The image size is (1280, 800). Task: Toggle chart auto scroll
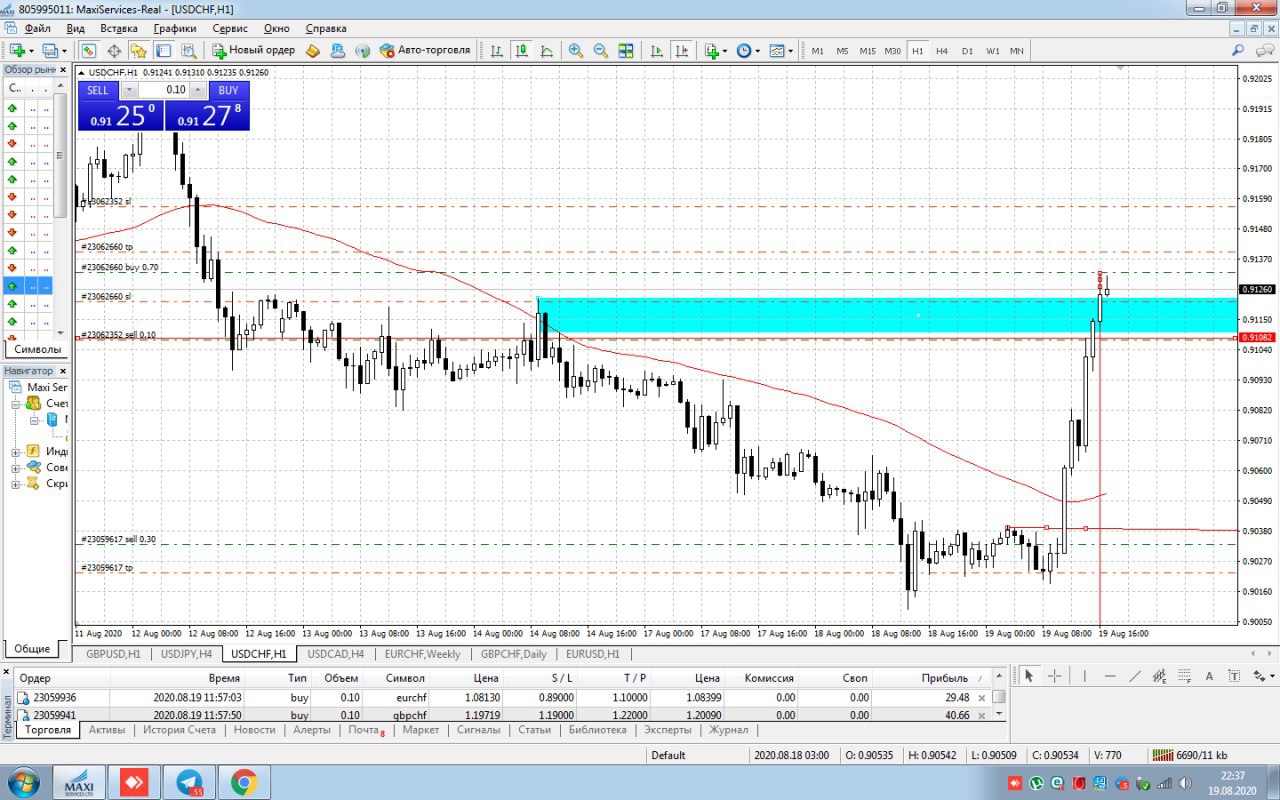click(657, 50)
